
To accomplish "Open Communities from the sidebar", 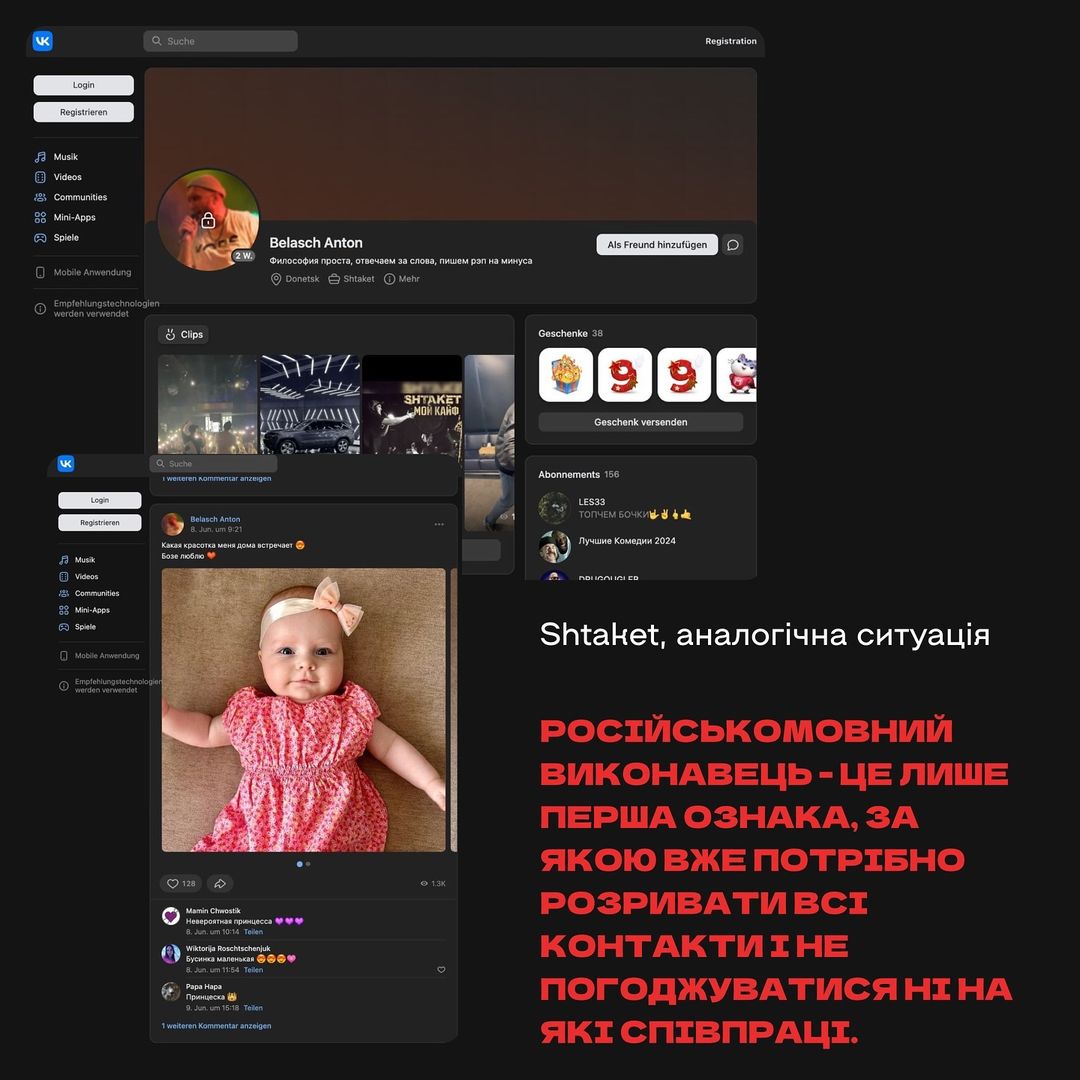I will click(80, 197).
